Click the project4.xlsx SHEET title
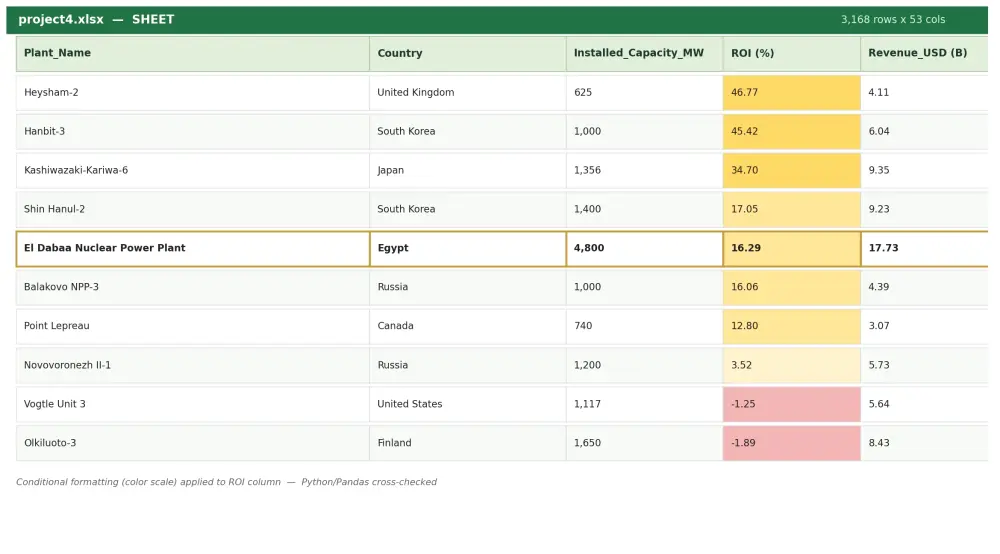Screen dimensions: 1000x554 click(x=96, y=20)
